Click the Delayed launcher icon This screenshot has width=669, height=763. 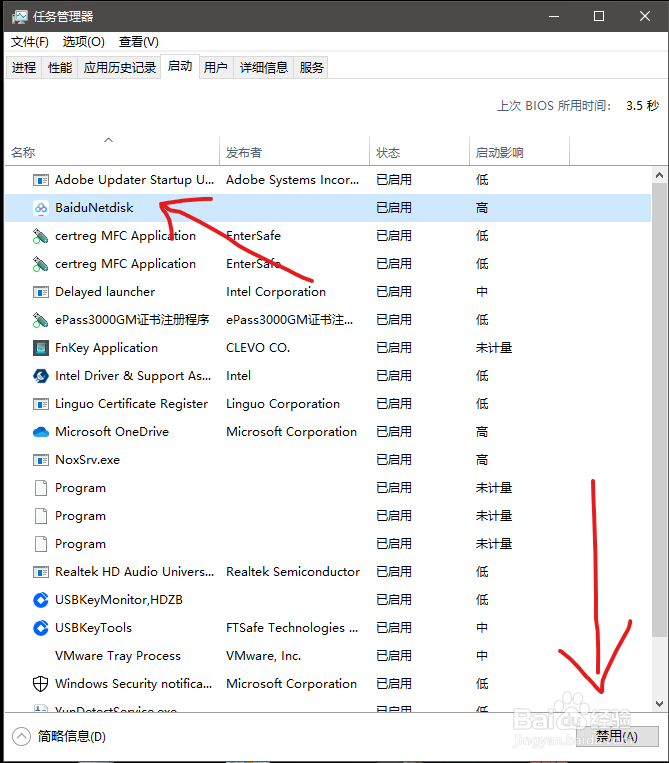pos(41,292)
